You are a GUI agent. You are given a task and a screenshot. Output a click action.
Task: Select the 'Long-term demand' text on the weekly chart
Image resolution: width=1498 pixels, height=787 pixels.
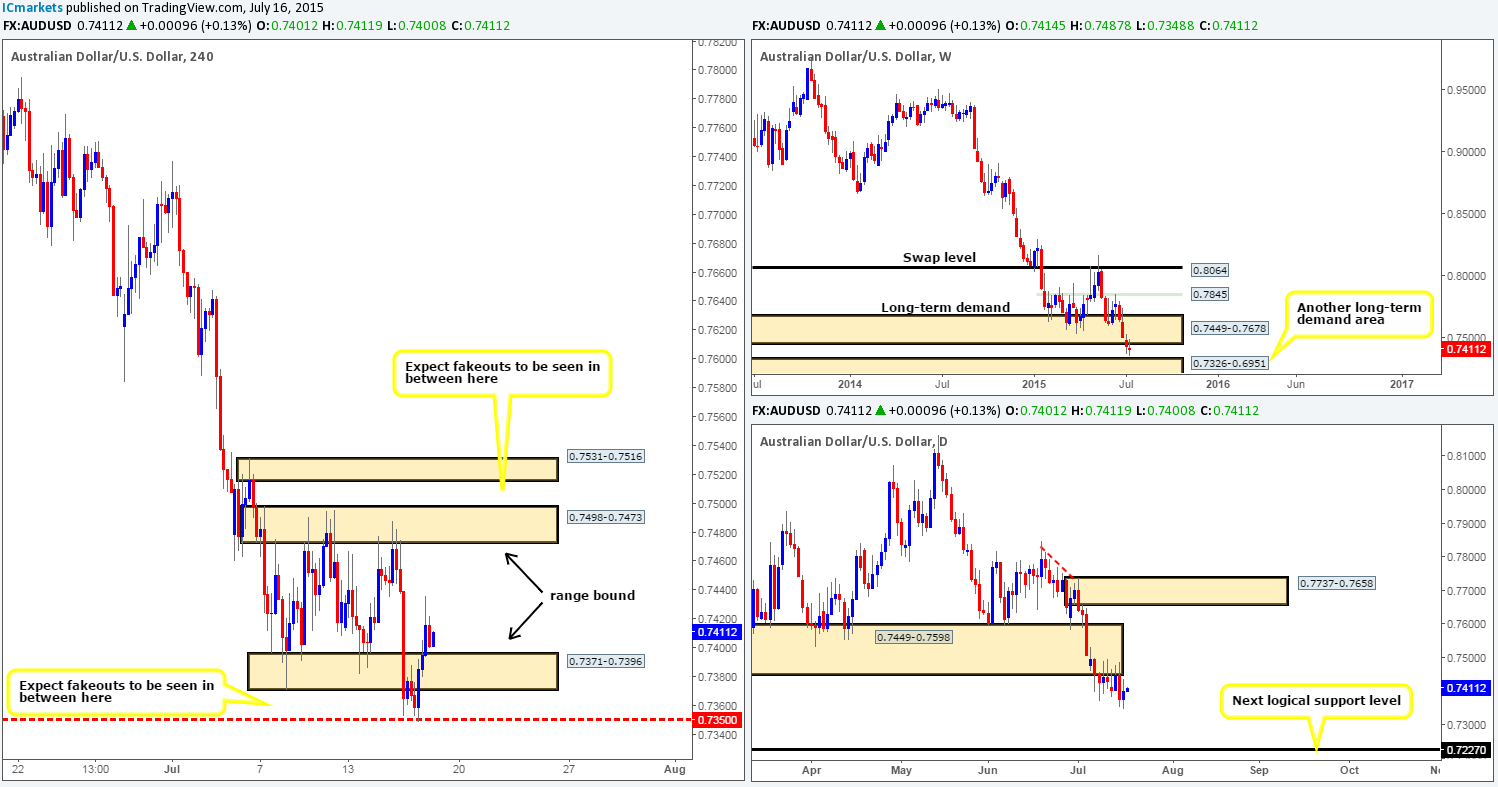click(x=945, y=307)
